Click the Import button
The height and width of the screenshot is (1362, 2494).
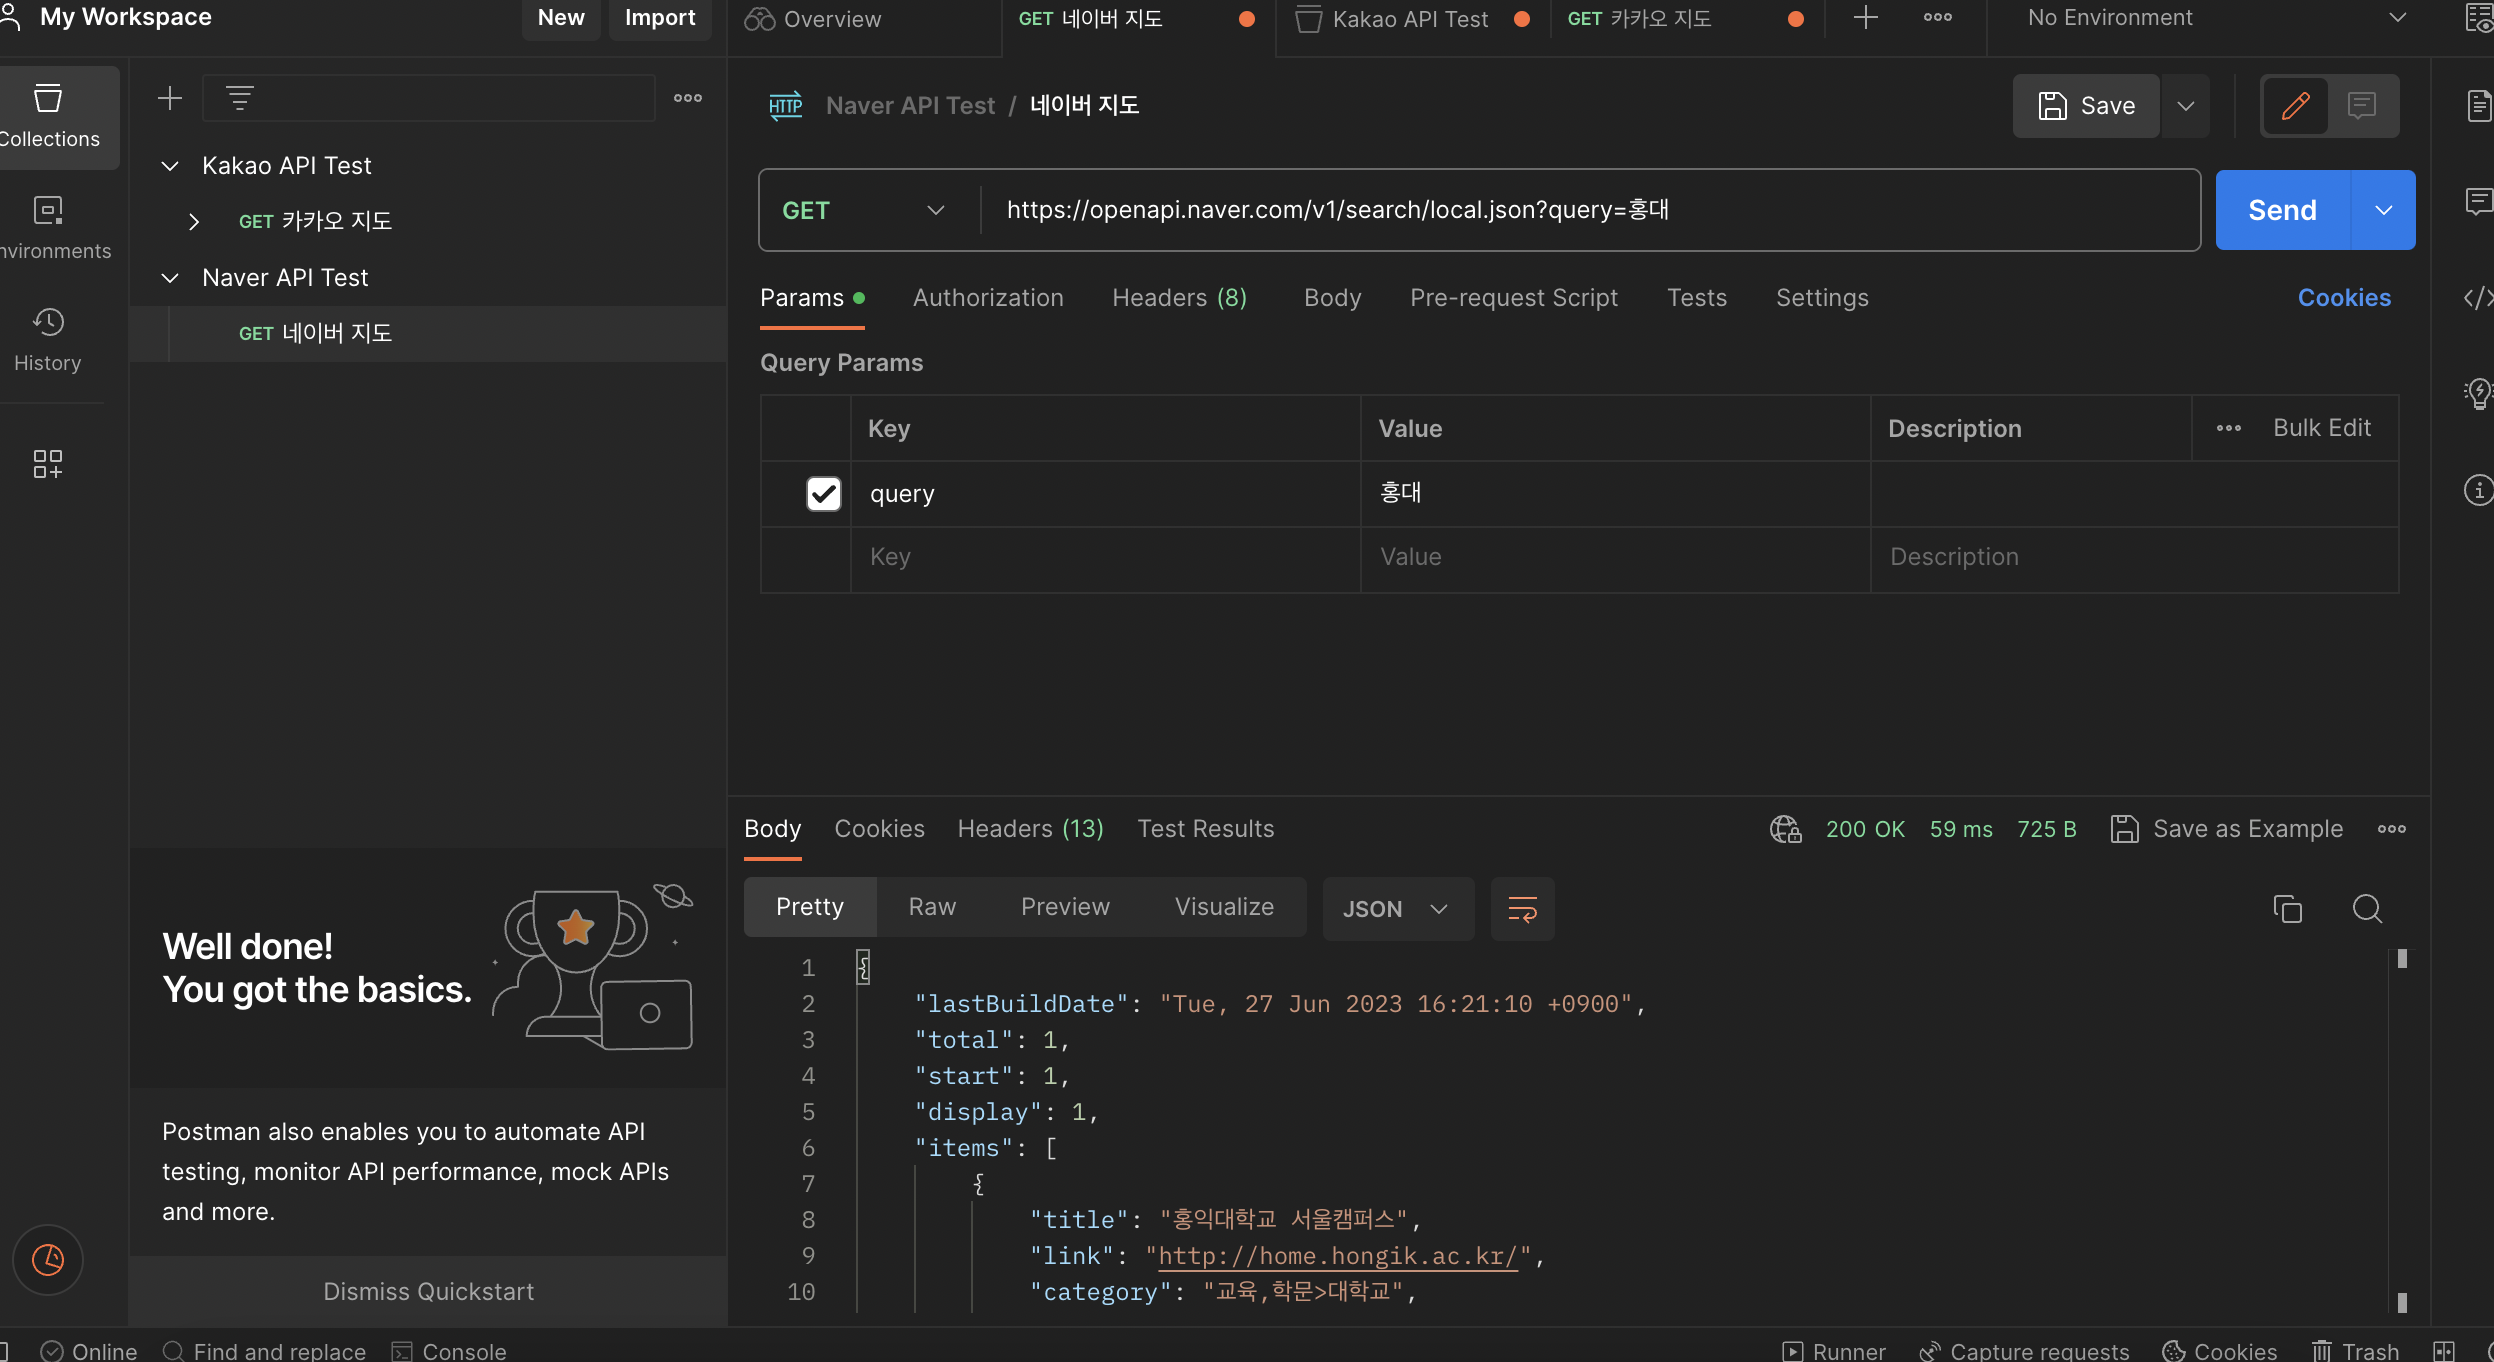[x=660, y=18]
